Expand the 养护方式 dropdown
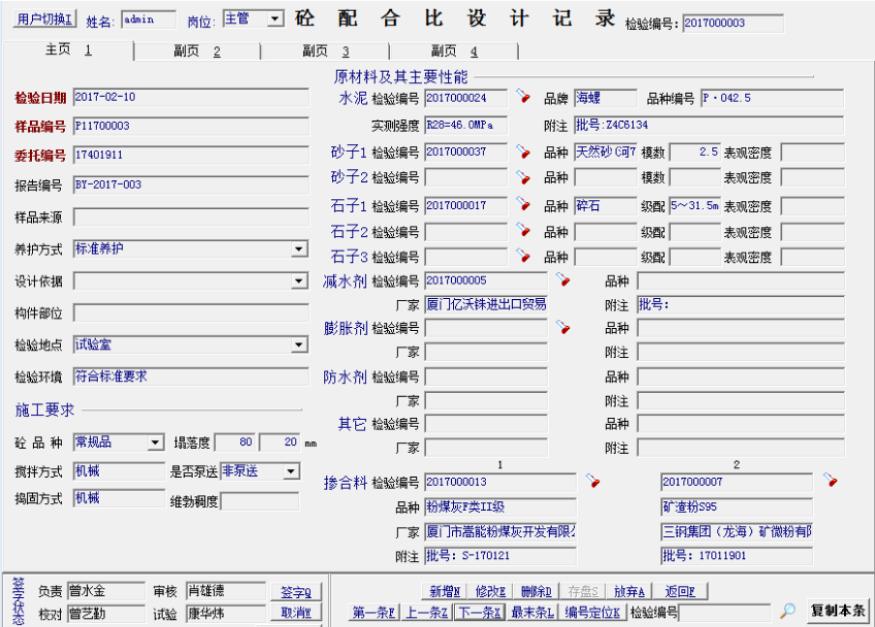Screen dimensions: 875x627 pos(299,249)
